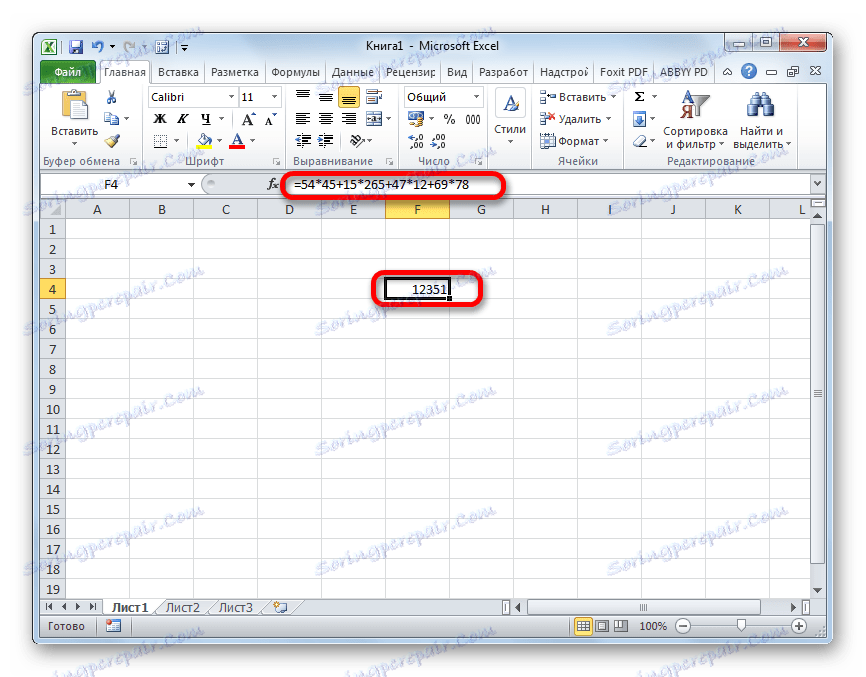Switch to the Формулы tab
The height and width of the screenshot is (677, 866).
coord(295,72)
